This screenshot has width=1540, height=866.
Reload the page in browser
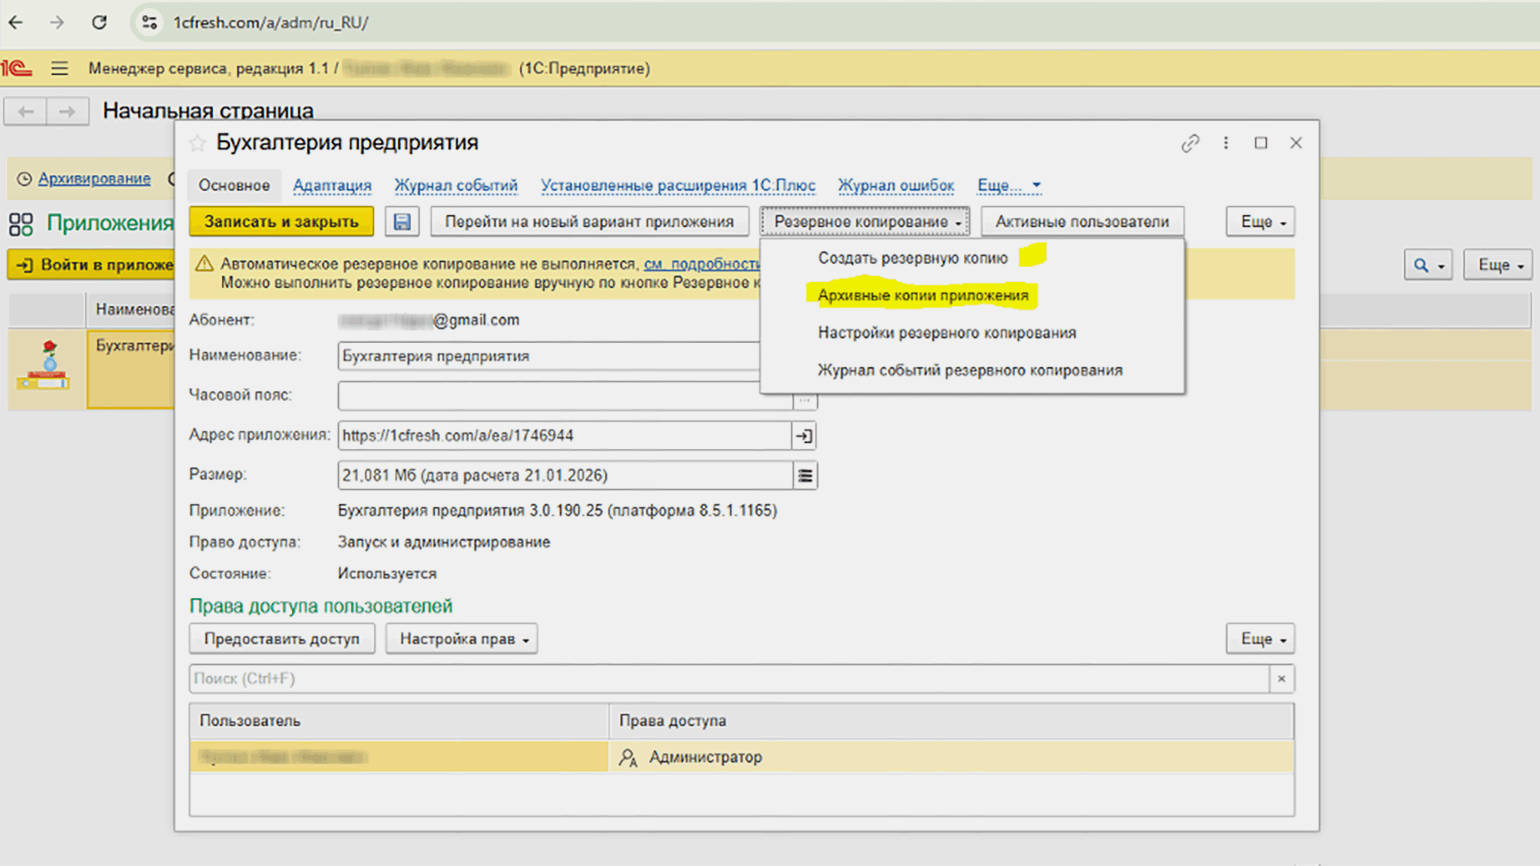click(99, 22)
